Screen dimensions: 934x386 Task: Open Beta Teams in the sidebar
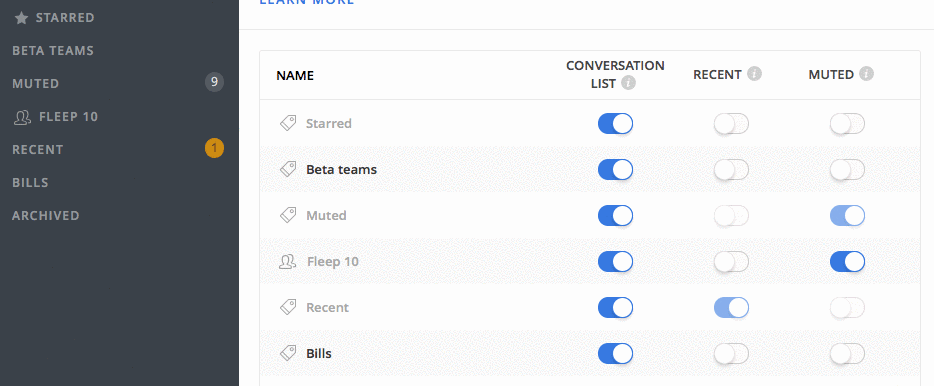tap(53, 51)
